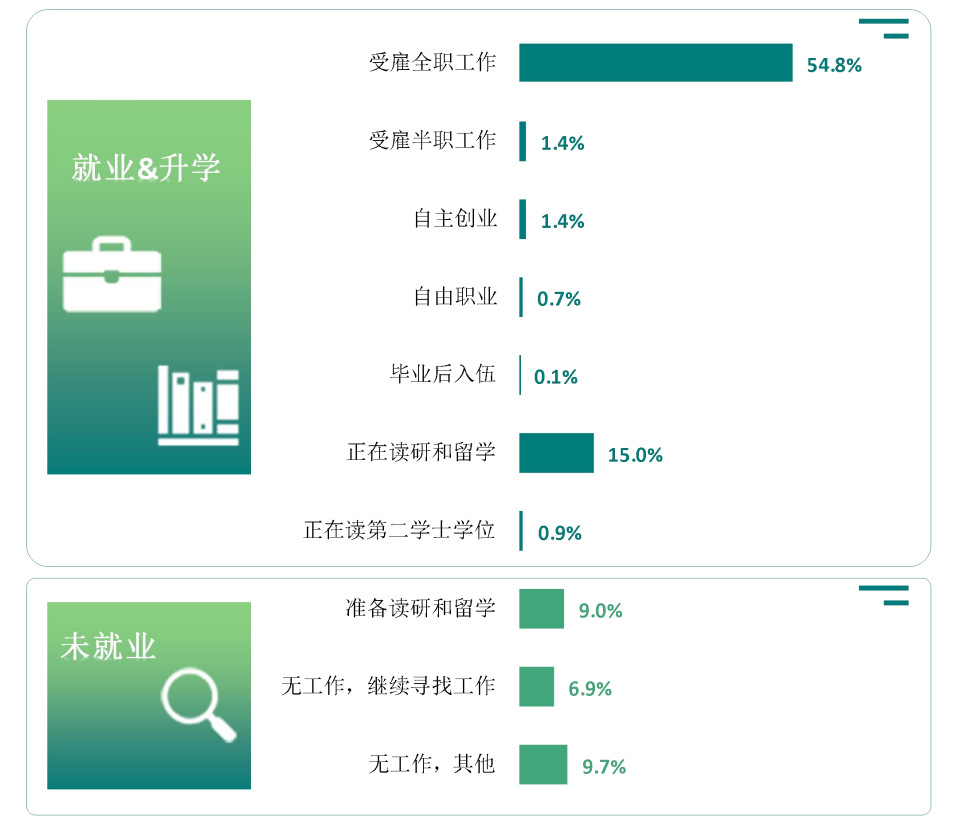953x823 pixels.
Task: Select the 未就业 panel title
Action: [x=108, y=646]
